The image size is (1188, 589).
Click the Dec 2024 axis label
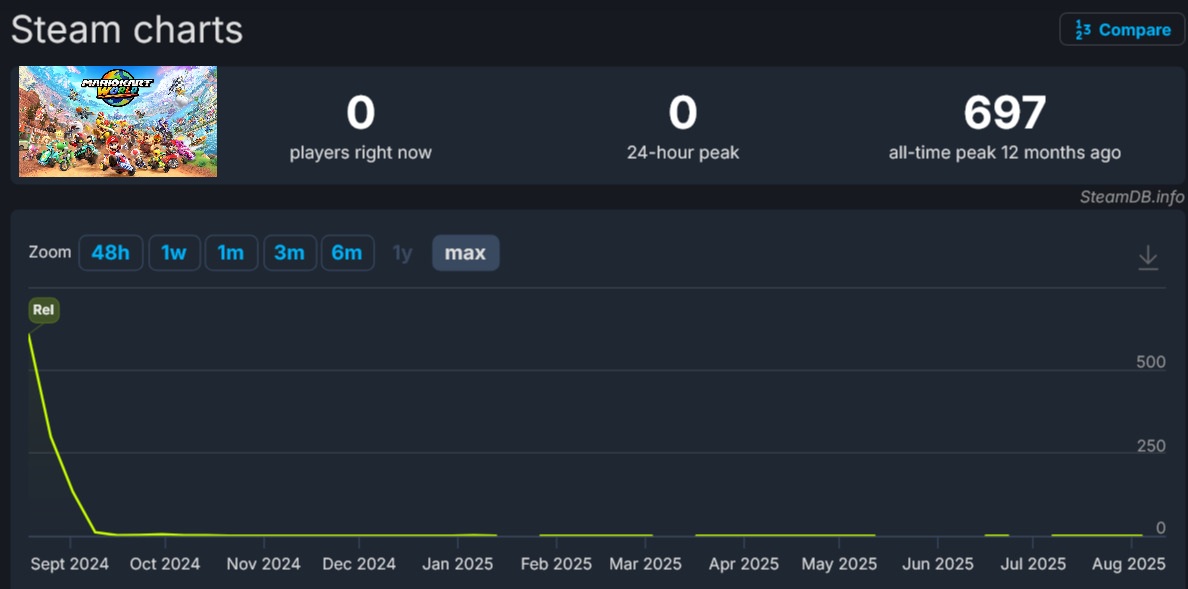pos(359,564)
